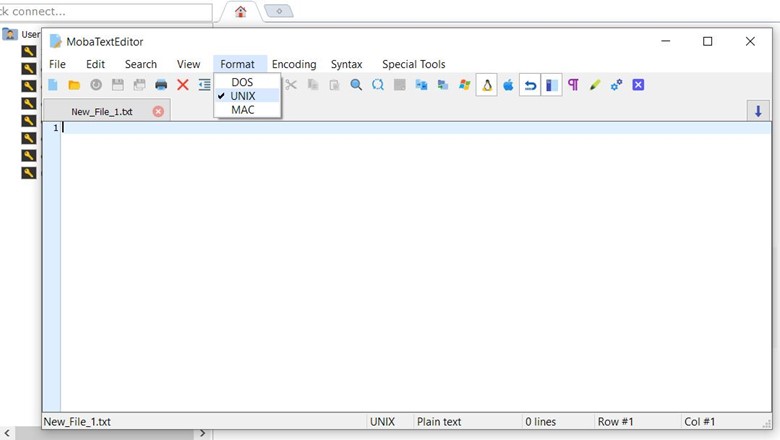Click 0 lines in the status bar
The height and width of the screenshot is (440, 780).
click(540, 422)
